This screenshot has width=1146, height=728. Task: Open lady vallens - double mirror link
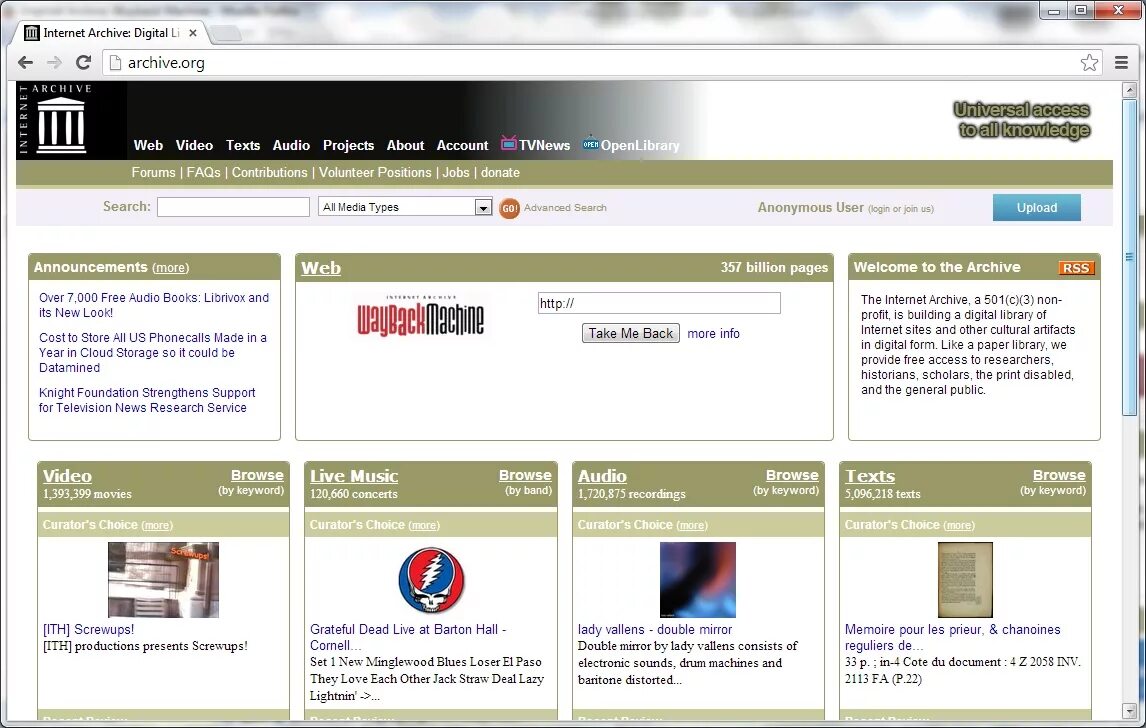tap(655, 629)
